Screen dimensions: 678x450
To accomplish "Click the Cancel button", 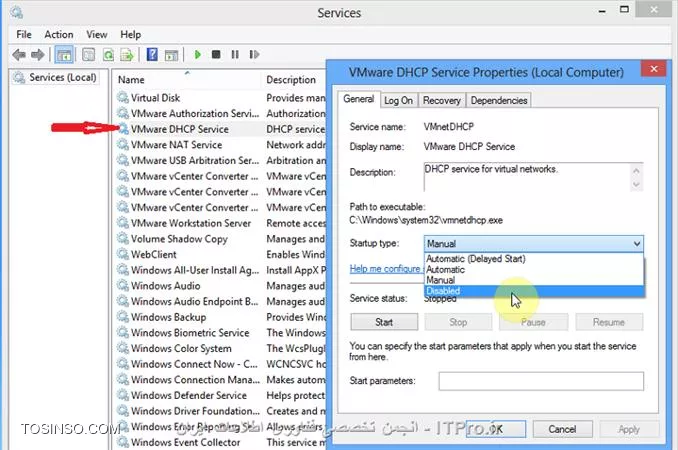I will tap(562, 429).
